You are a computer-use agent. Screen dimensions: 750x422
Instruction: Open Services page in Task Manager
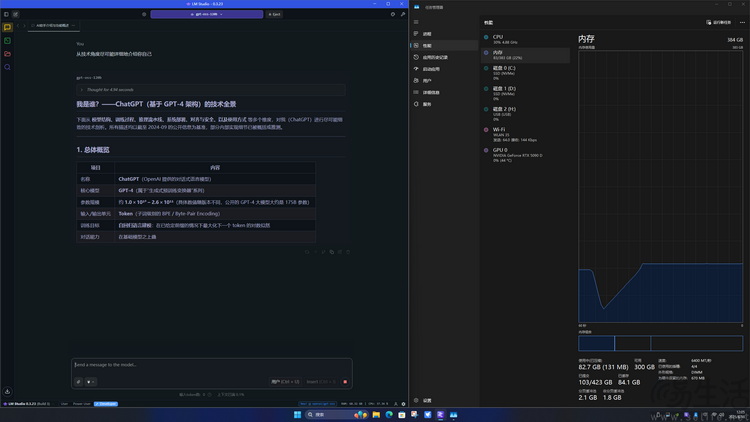click(444, 104)
